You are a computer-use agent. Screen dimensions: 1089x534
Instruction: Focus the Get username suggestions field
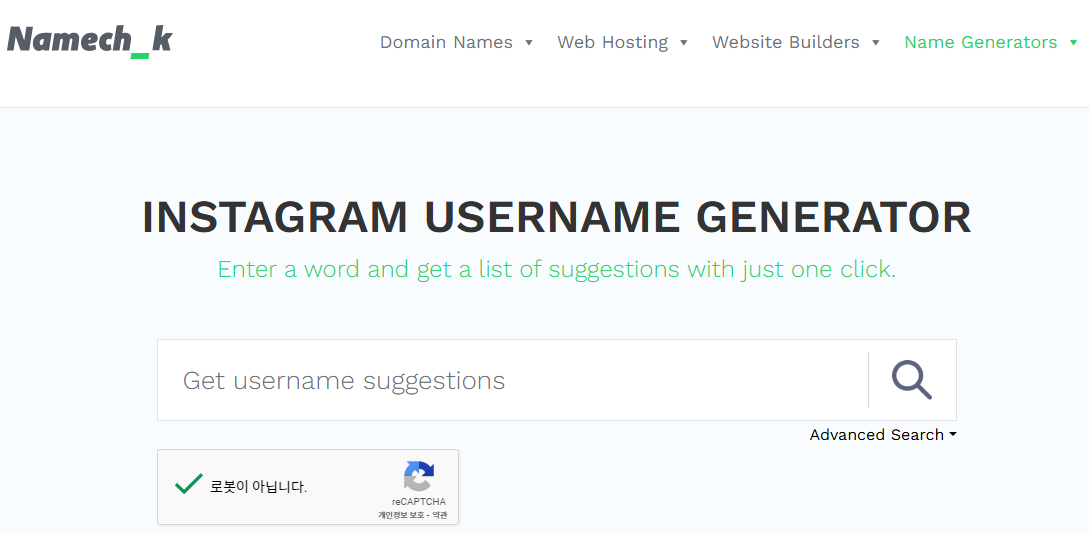pyautogui.click(x=513, y=380)
